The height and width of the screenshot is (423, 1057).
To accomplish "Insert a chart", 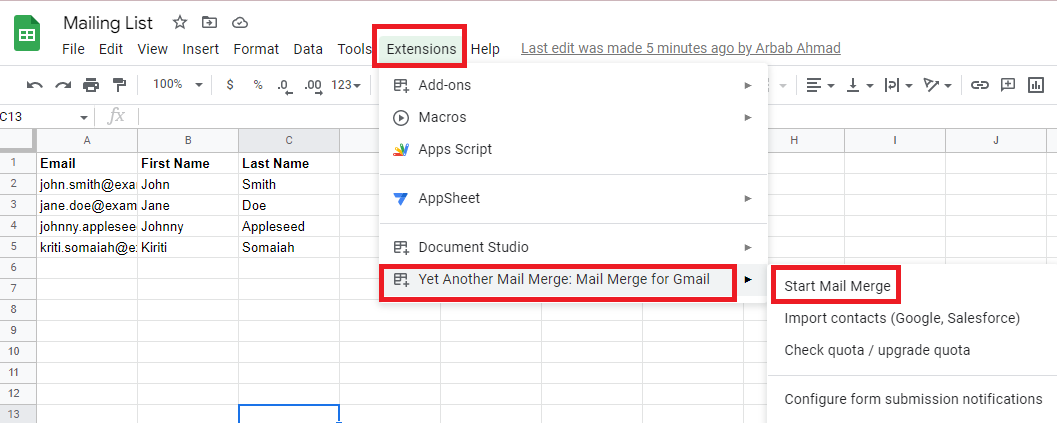I will coord(1035,85).
